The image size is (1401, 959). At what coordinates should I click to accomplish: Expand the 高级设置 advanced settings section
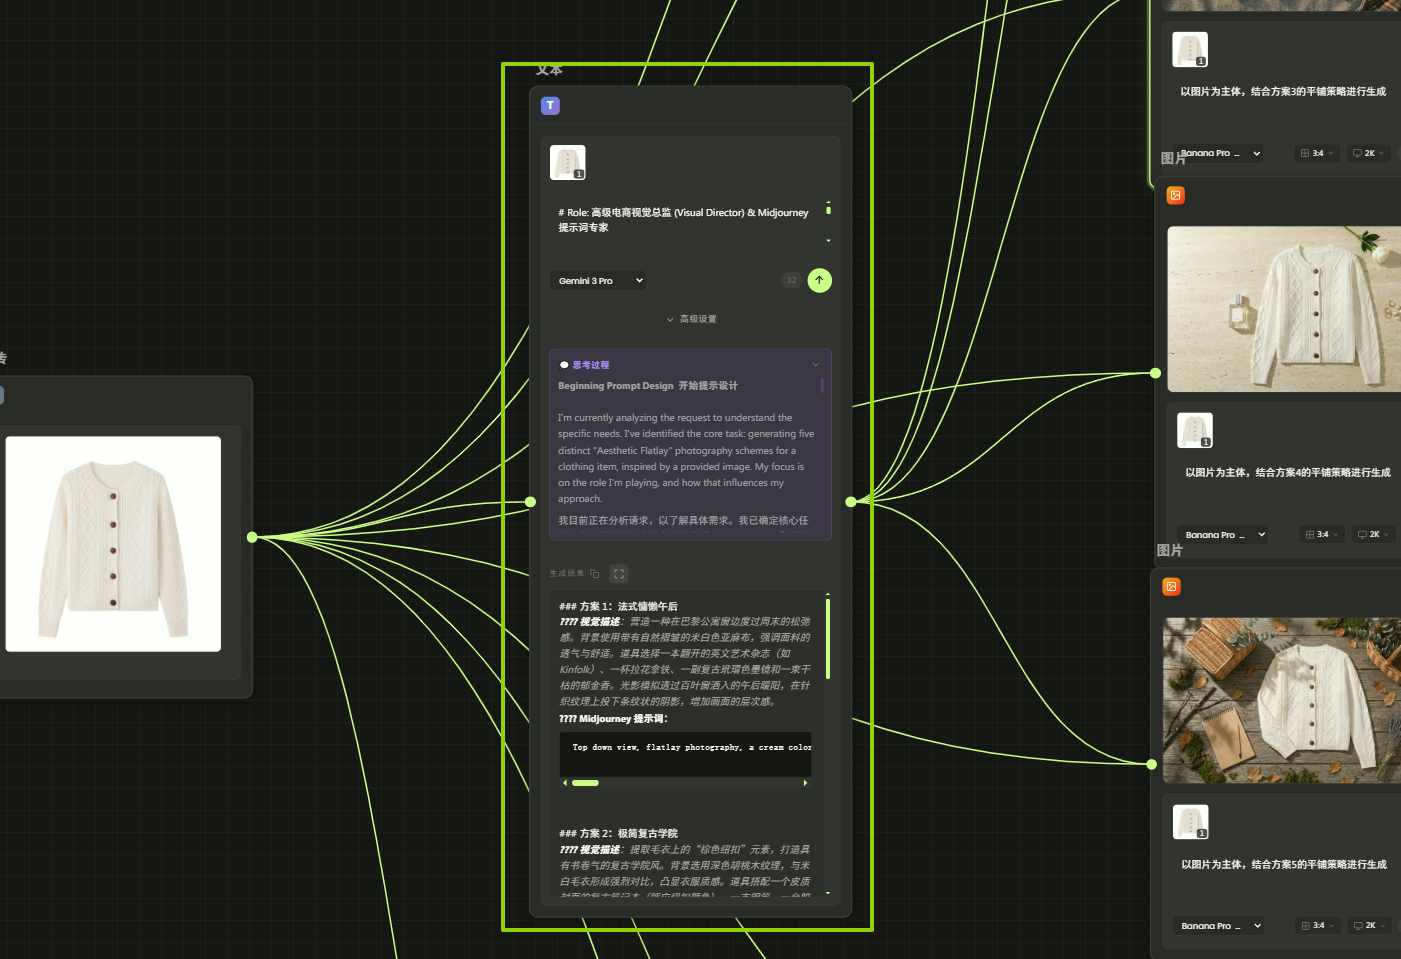(691, 319)
